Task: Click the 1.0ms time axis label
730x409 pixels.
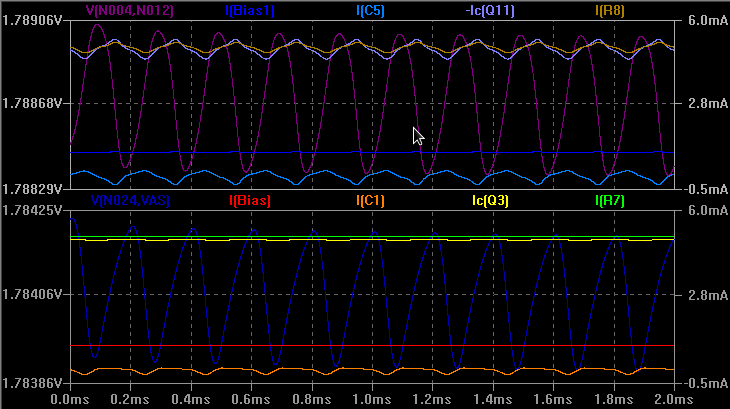Action: [x=372, y=399]
